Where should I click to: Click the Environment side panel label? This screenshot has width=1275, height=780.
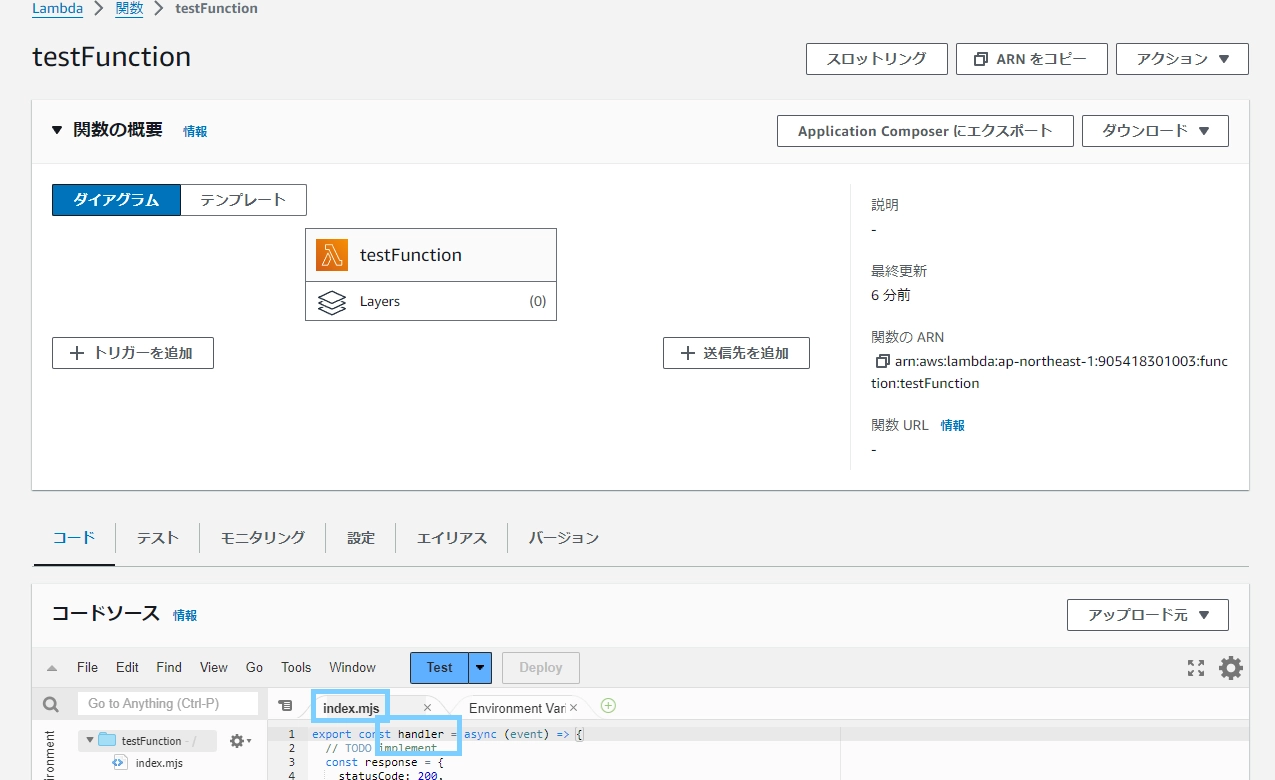pos(51,755)
